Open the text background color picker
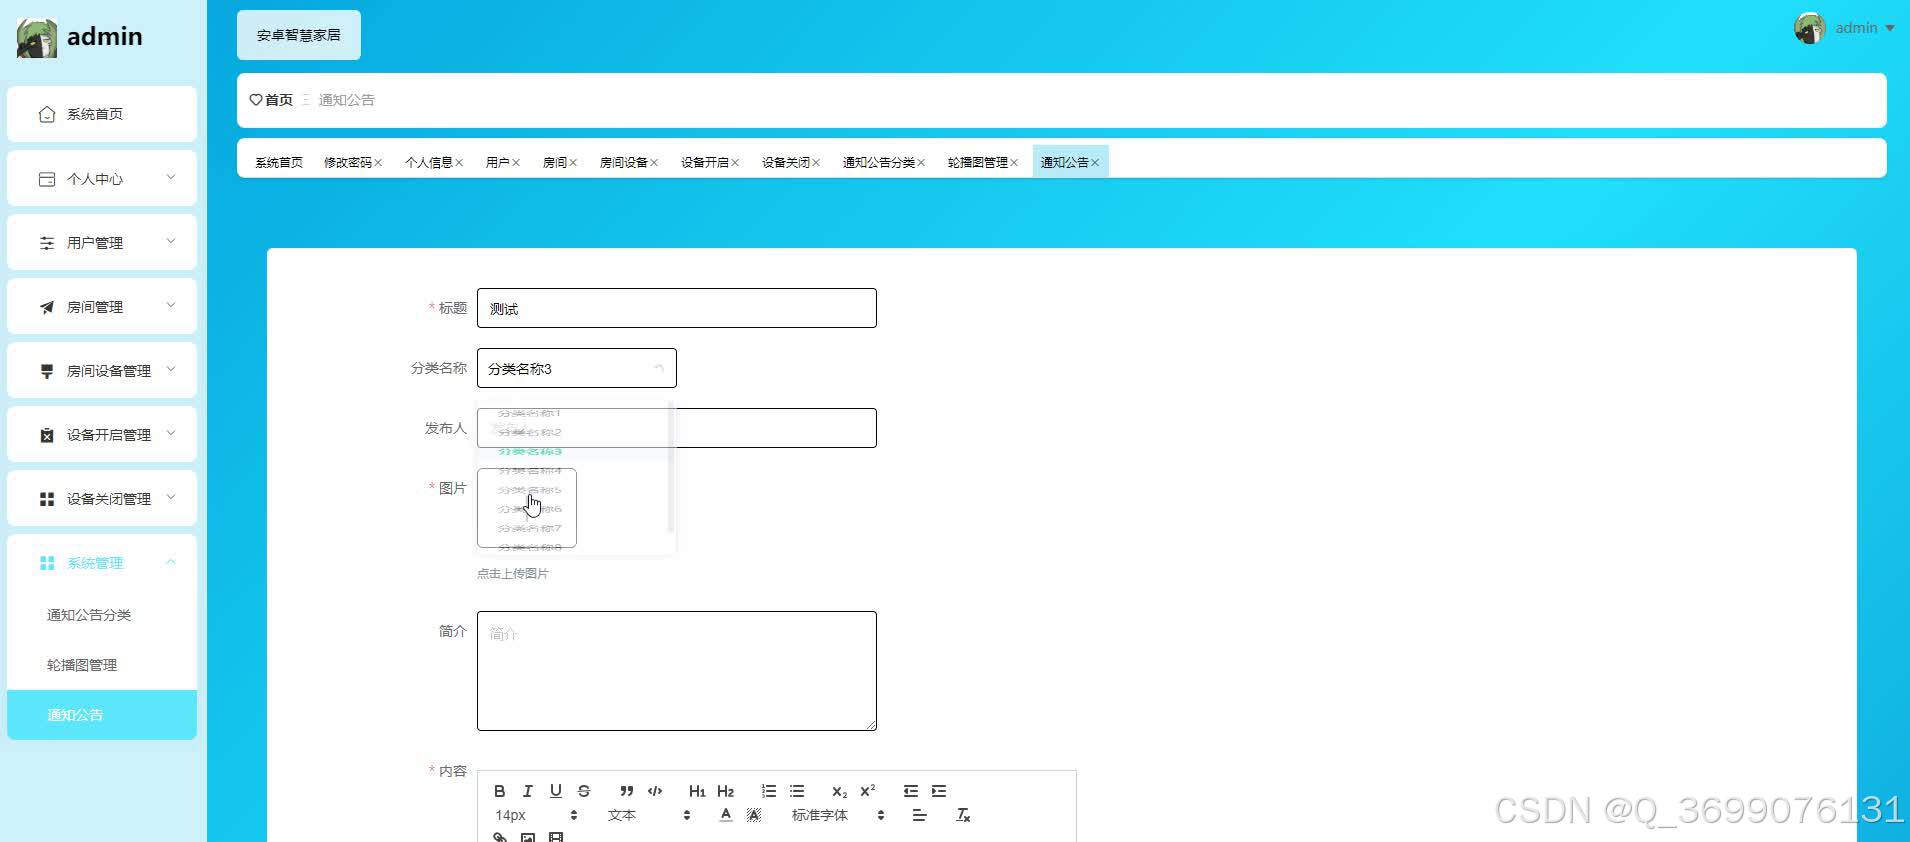Screen dimensions: 1910x842 (x=754, y=815)
